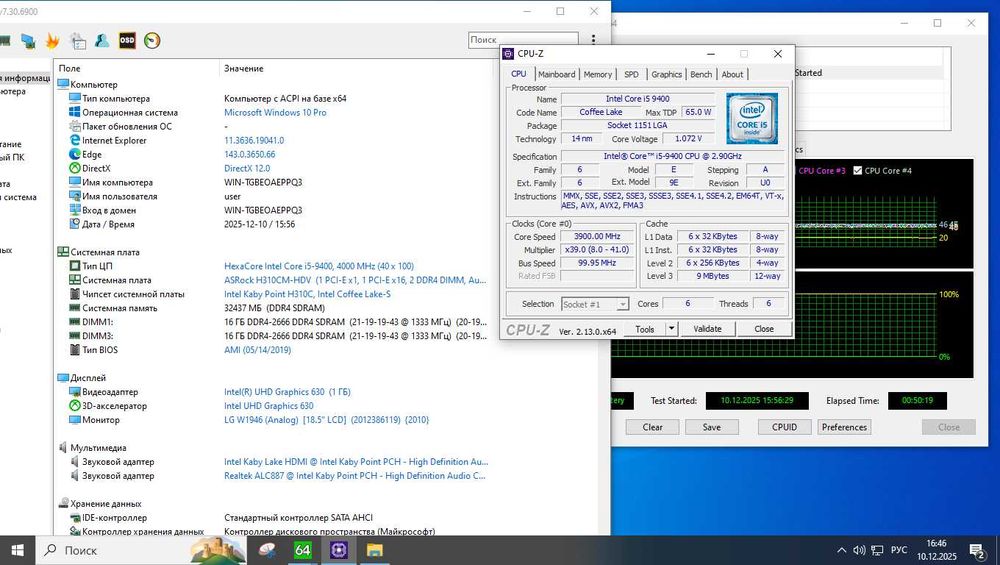Select the Мультимедиа speaker section icon

point(63,448)
